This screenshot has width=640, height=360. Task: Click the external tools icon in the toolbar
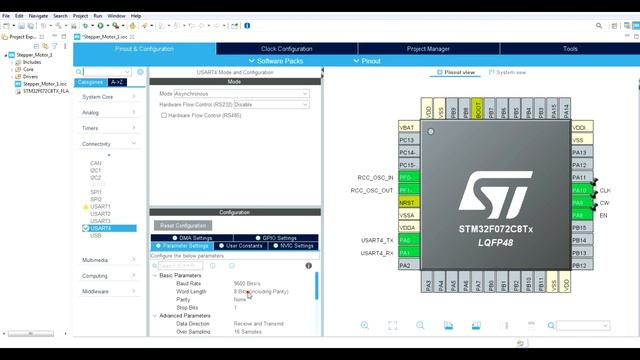tap(116, 26)
